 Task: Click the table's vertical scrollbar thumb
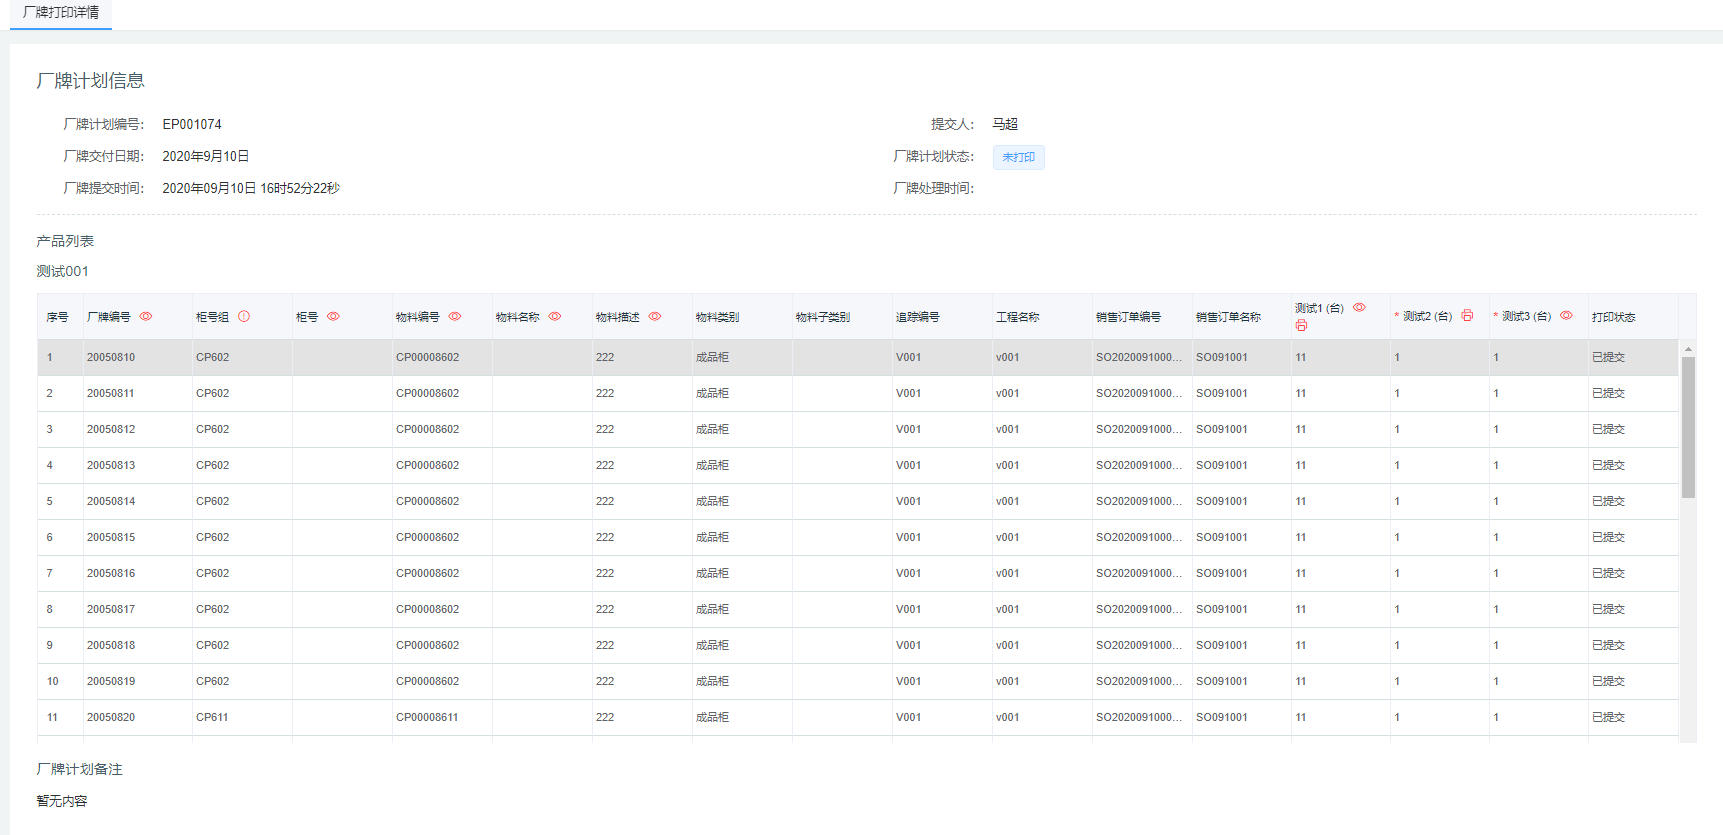coord(1688,427)
